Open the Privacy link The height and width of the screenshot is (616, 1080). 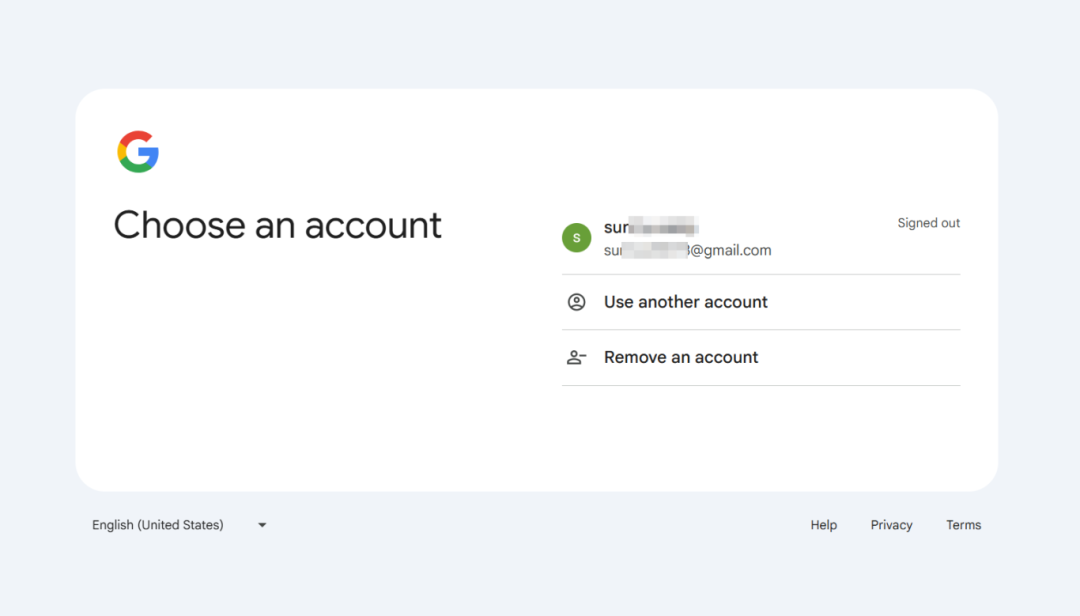(x=891, y=525)
